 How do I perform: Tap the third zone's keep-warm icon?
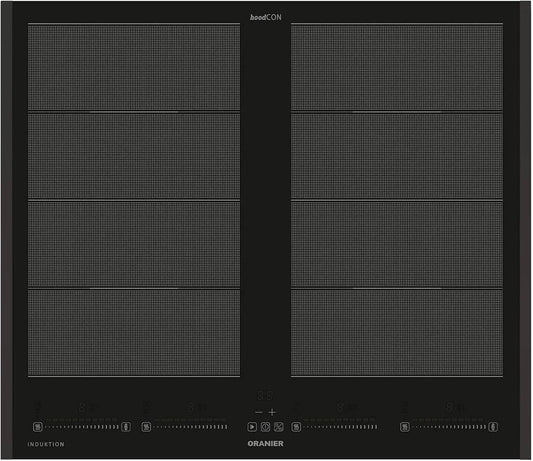(296, 427)
